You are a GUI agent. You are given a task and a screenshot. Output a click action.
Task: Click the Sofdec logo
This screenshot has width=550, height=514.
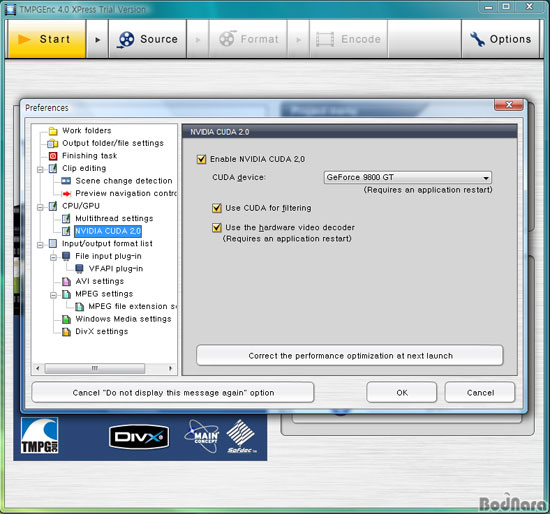(x=241, y=436)
